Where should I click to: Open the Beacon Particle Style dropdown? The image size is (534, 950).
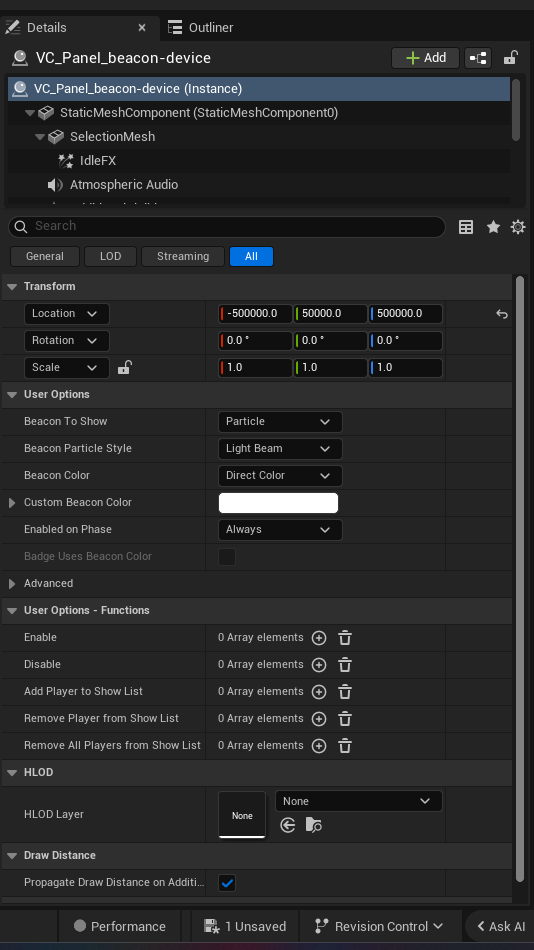tap(280, 449)
